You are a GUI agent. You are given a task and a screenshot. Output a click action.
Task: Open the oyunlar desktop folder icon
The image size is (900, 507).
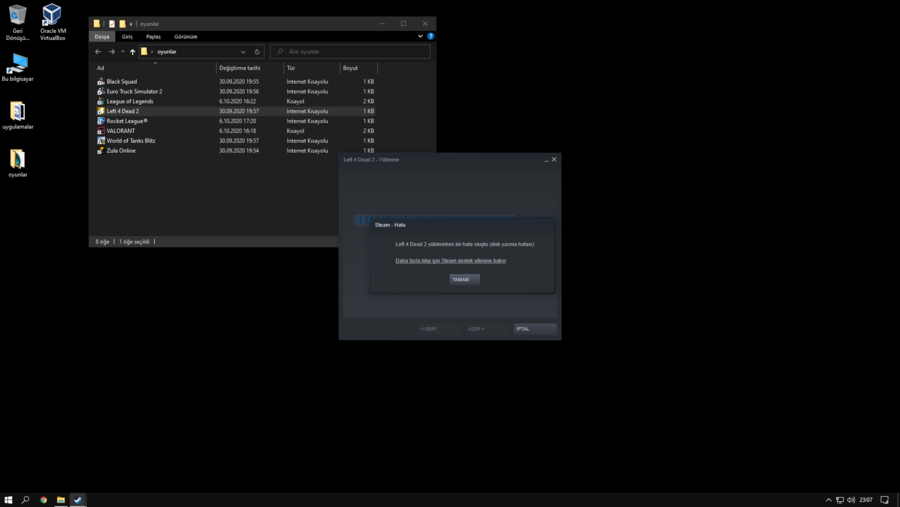pyautogui.click(x=18, y=163)
